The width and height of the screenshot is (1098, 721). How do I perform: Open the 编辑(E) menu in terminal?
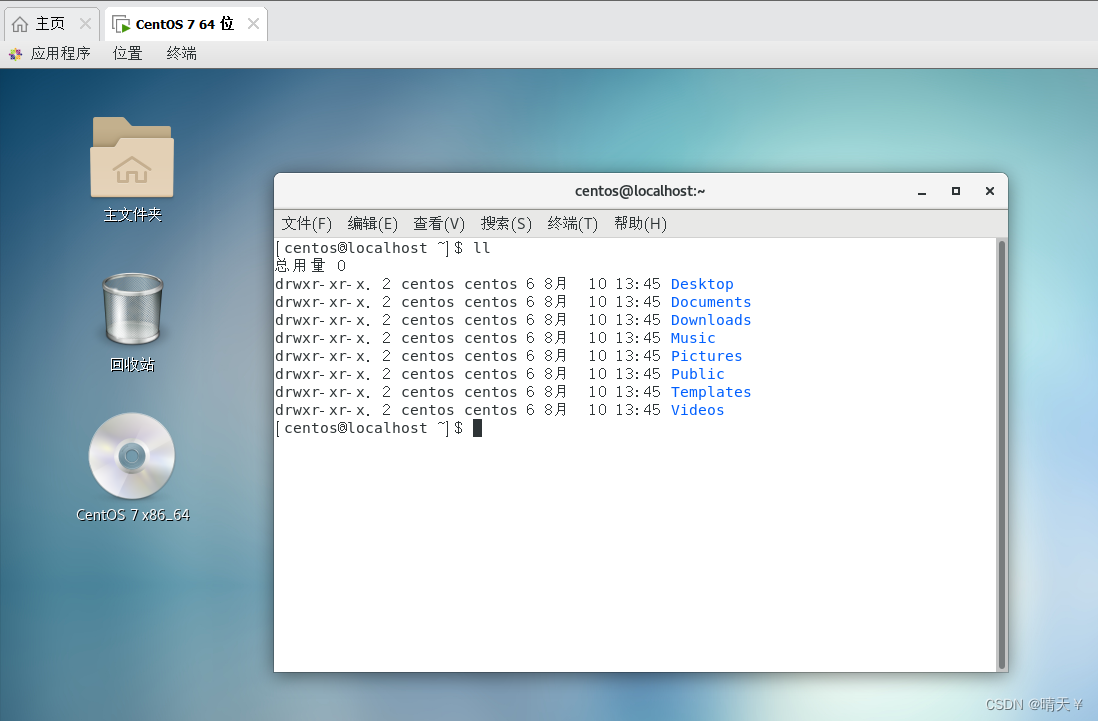[x=372, y=223]
